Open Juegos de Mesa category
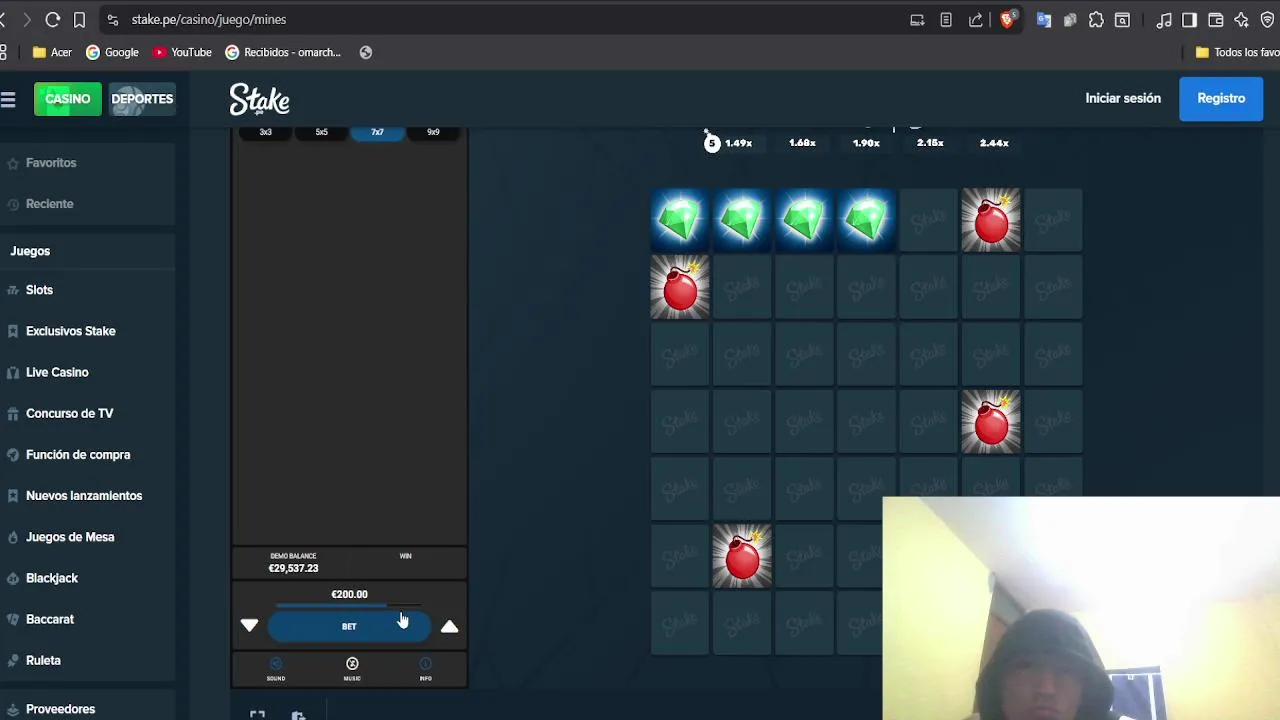This screenshot has height=720, width=1280. [70, 537]
